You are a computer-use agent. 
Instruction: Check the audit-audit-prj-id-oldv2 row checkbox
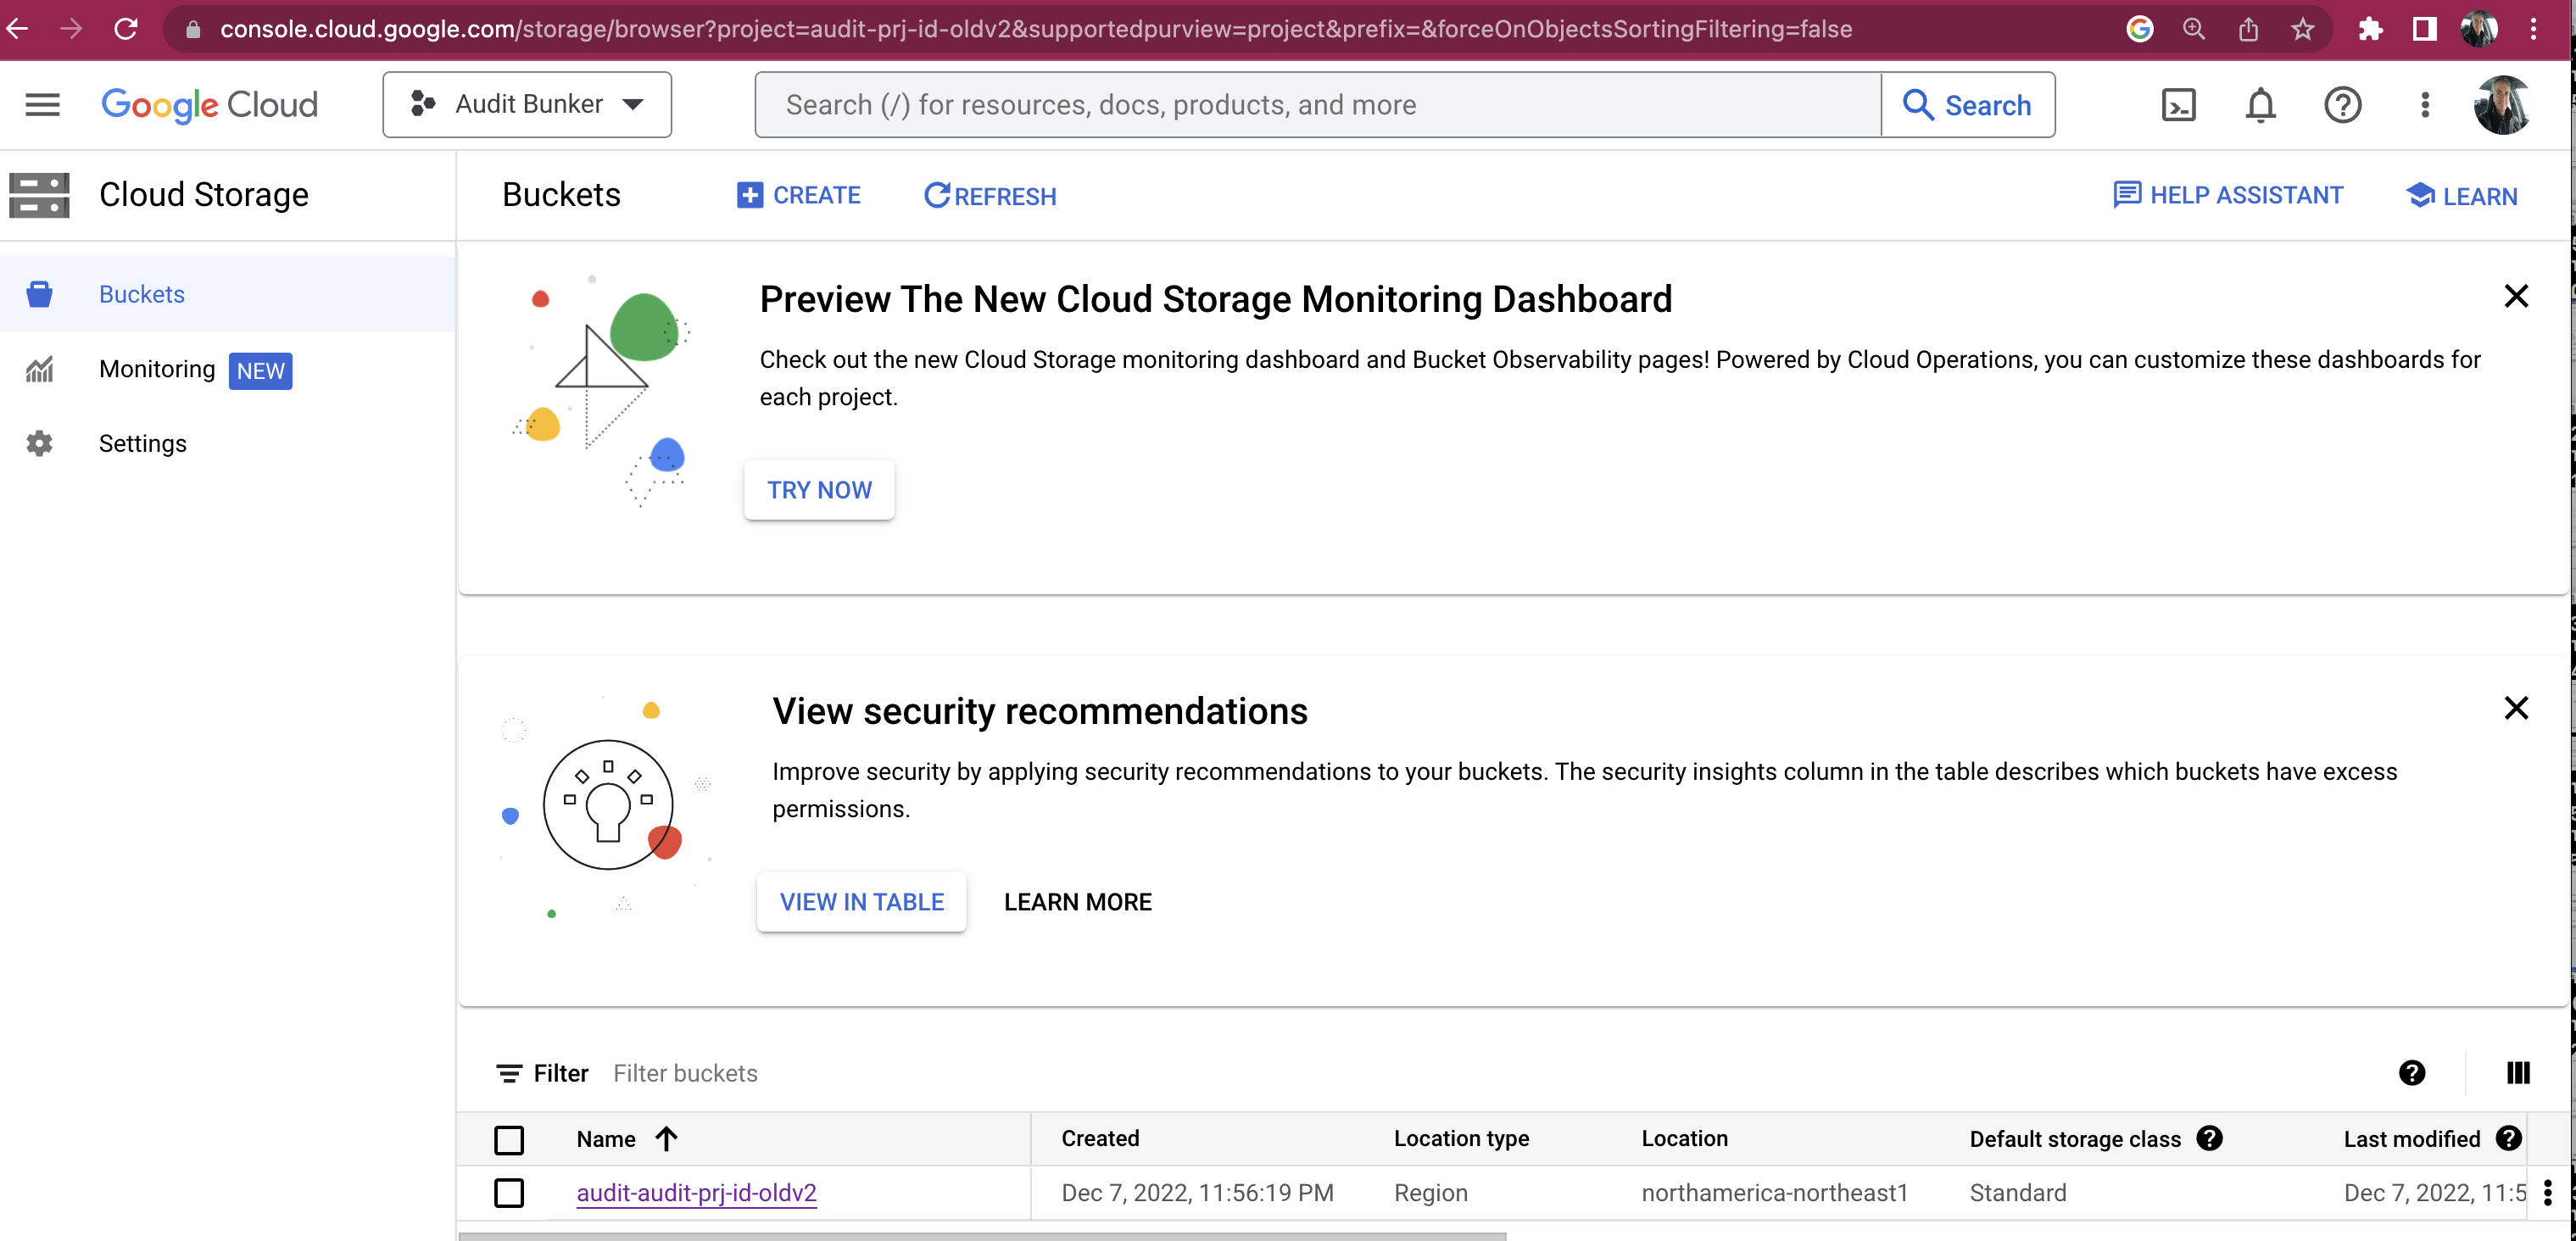tap(509, 1192)
